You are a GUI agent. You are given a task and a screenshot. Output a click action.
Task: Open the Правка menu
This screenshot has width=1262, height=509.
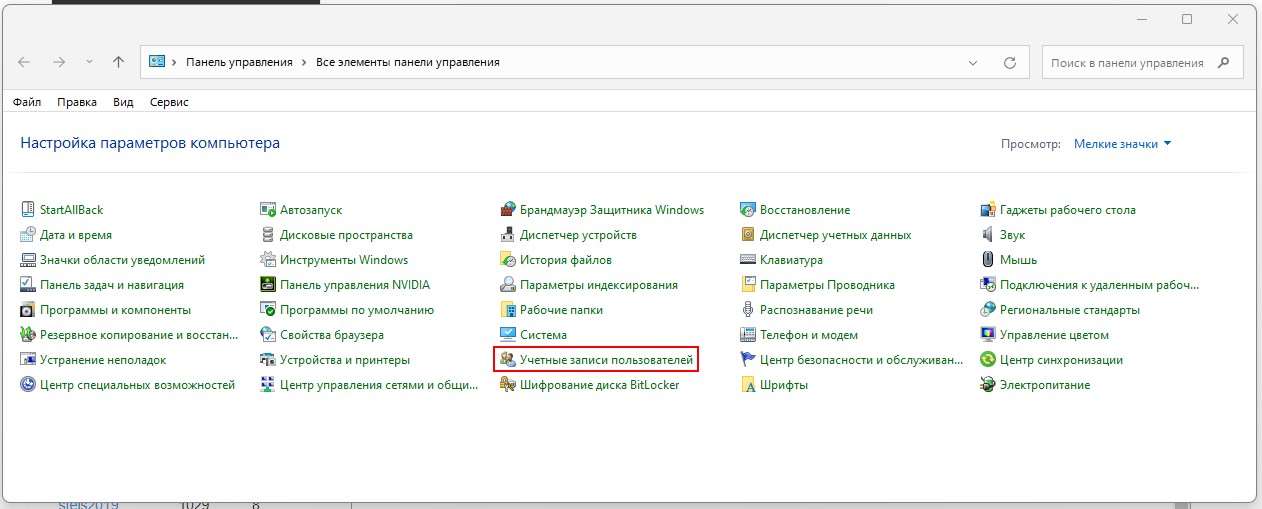77,102
